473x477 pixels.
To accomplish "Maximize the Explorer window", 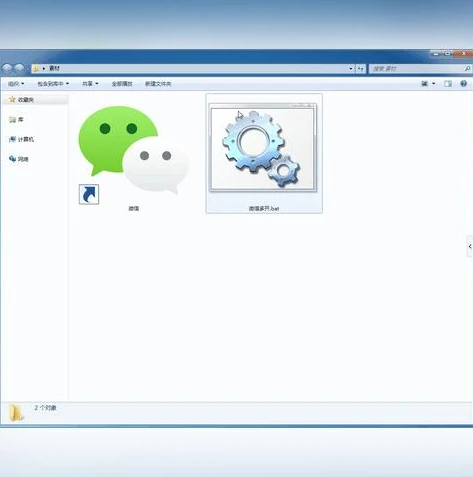I will pos(448,53).
